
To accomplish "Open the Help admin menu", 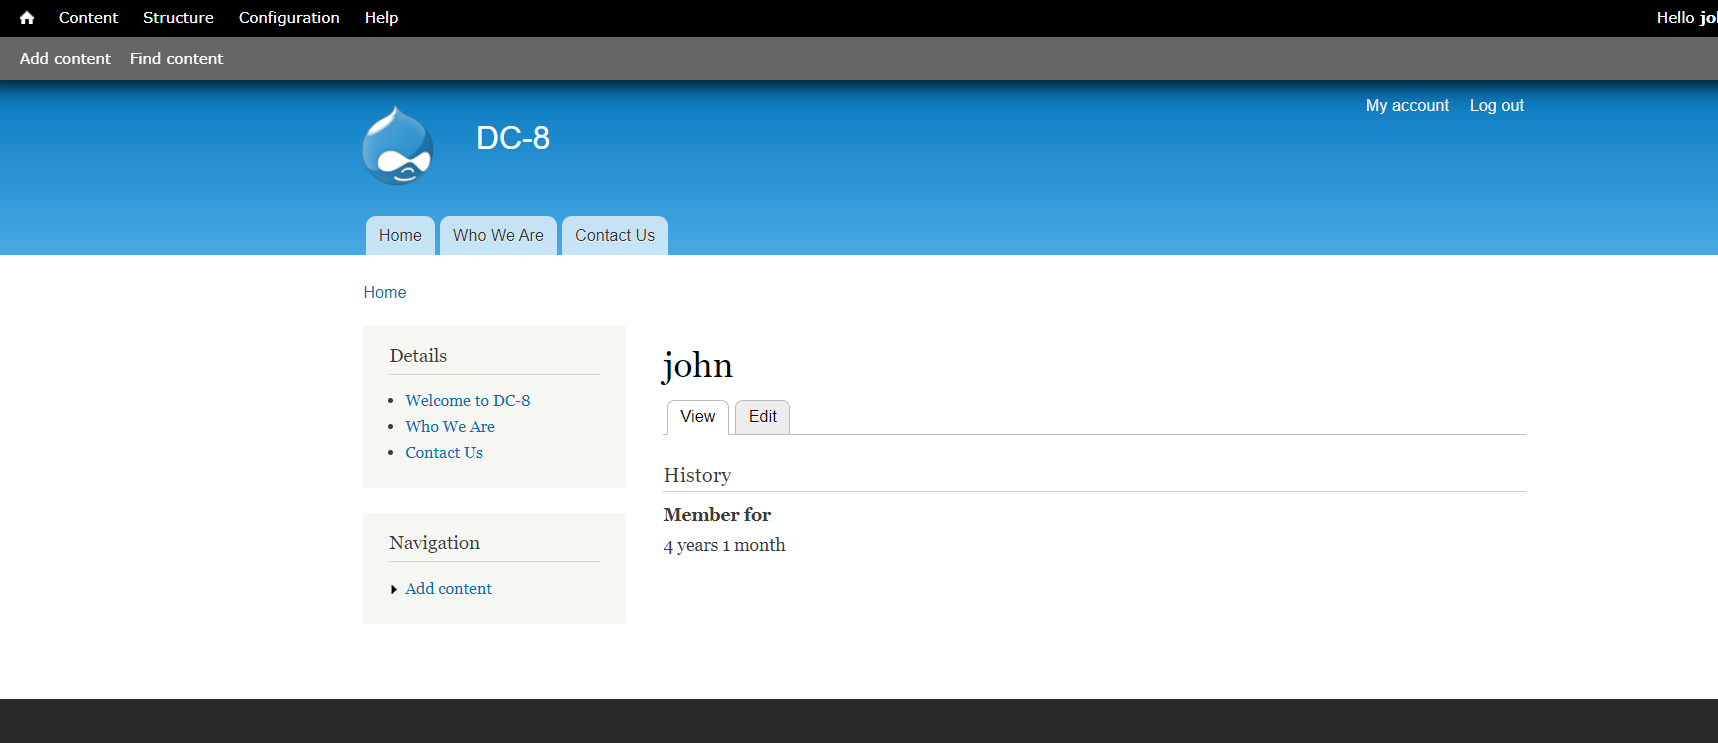I will click(x=381, y=18).
